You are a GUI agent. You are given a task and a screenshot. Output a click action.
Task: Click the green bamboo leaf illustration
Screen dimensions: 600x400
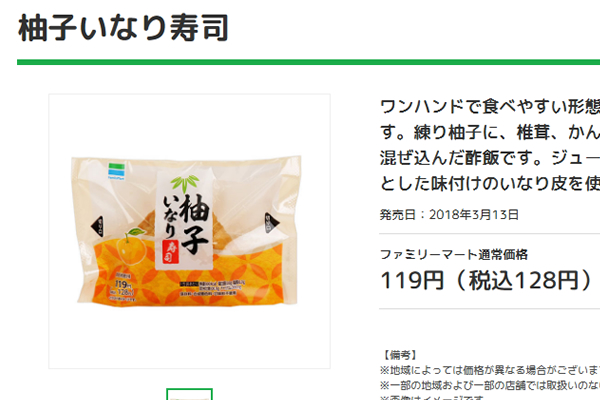point(185,183)
